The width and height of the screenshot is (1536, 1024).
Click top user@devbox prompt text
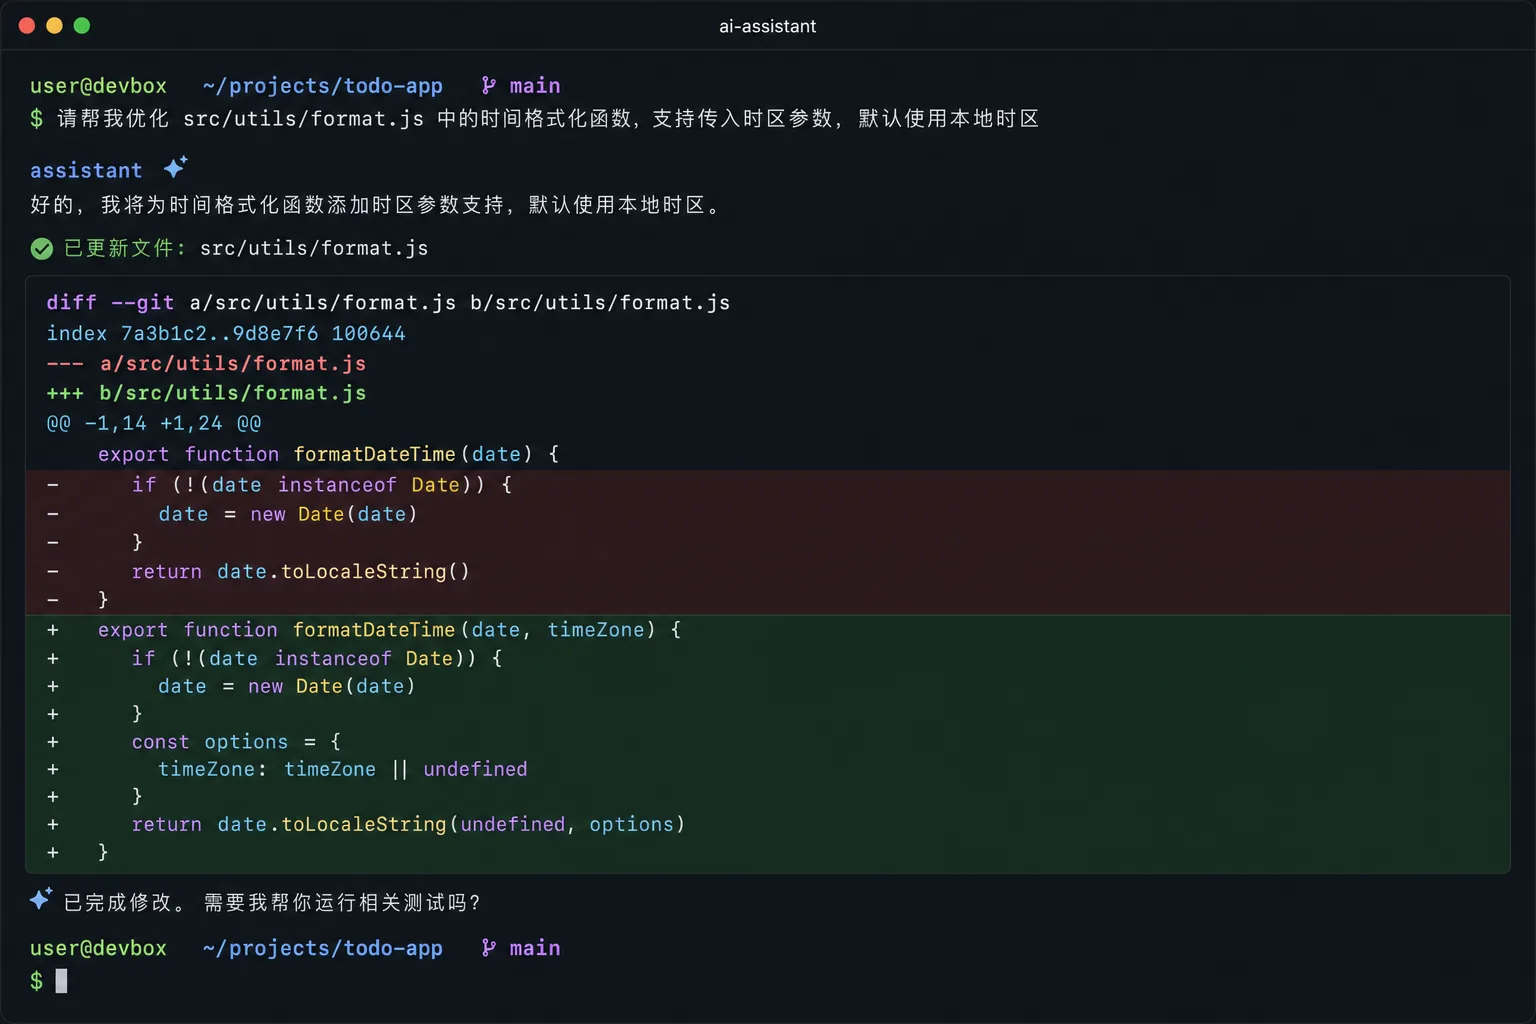(98, 86)
